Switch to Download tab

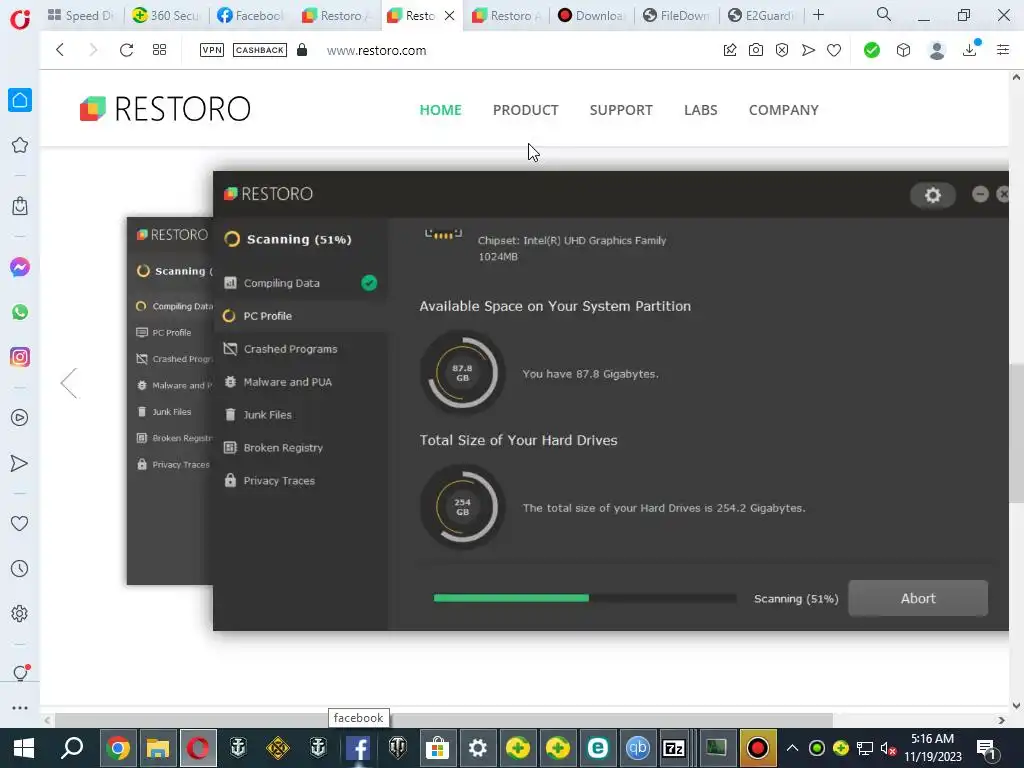[592, 15]
